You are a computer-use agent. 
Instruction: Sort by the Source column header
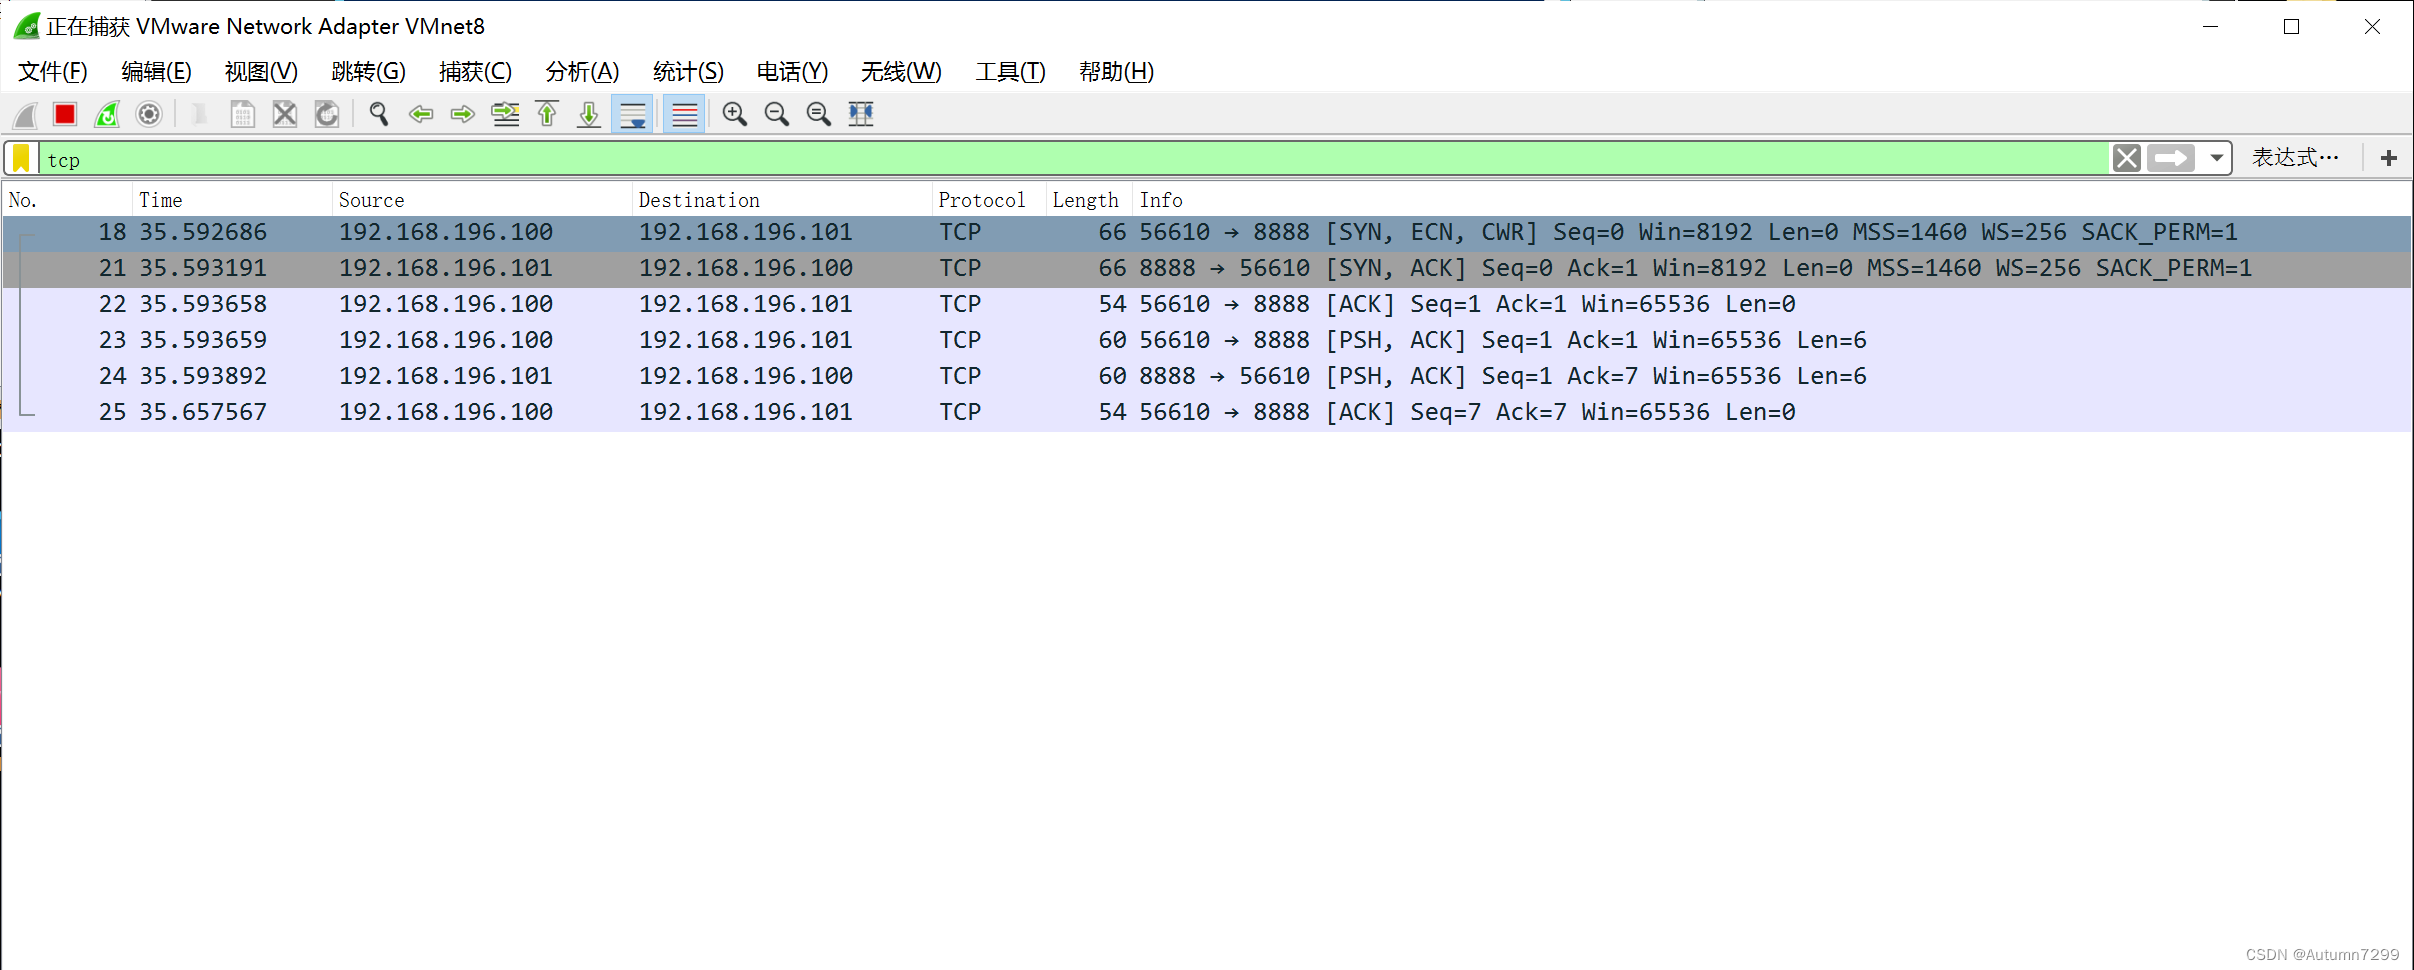[482, 200]
